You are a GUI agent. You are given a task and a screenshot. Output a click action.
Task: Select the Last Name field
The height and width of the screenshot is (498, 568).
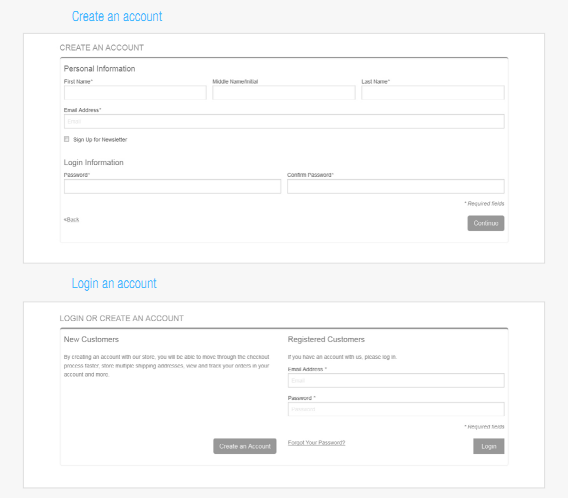pos(433,93)
